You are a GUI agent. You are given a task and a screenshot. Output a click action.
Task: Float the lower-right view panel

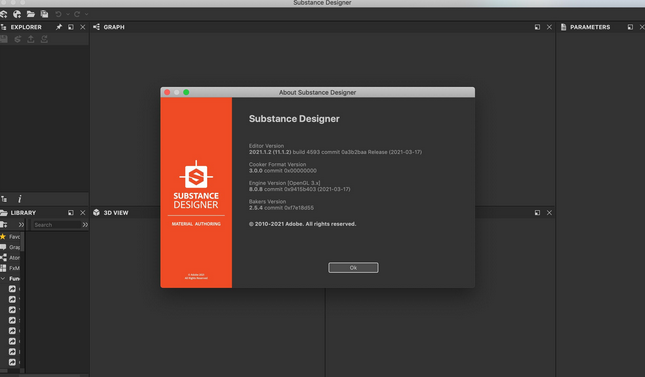coord(537,213)
